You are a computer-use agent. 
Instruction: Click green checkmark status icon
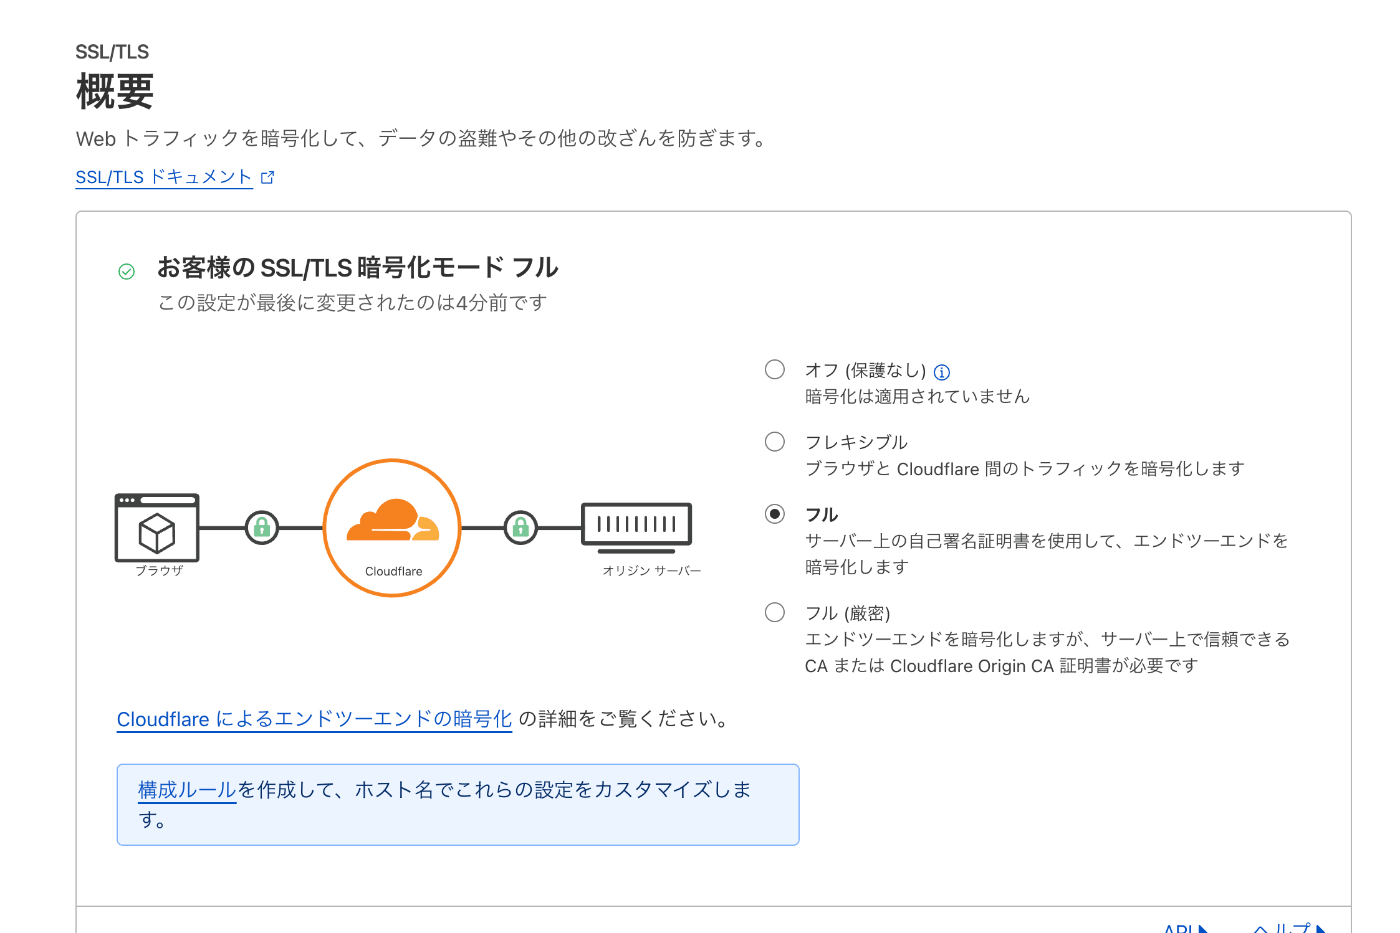127,271
